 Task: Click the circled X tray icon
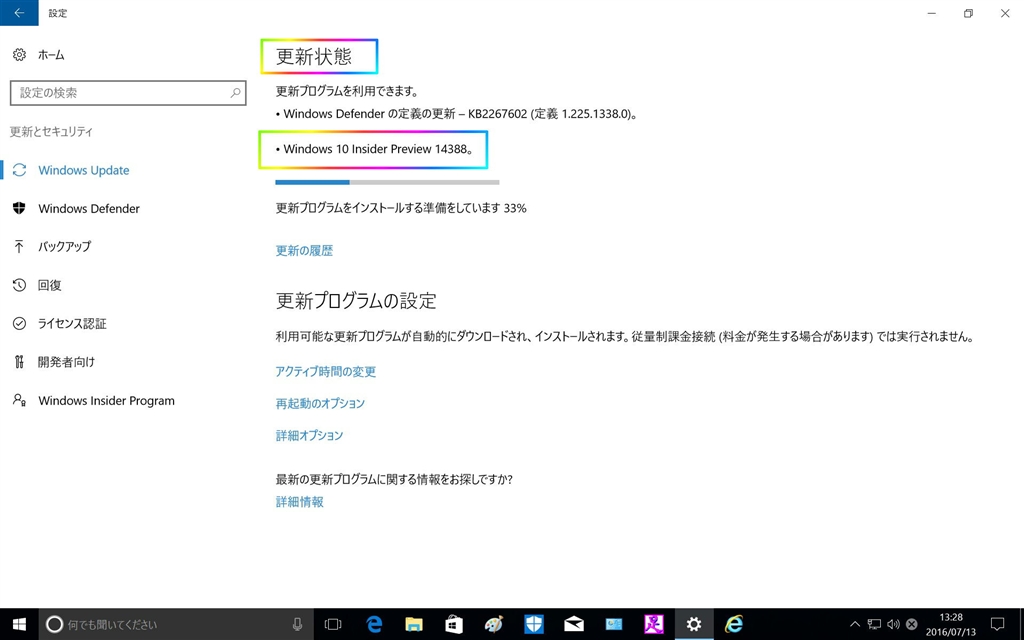click(x=912, y=624)
